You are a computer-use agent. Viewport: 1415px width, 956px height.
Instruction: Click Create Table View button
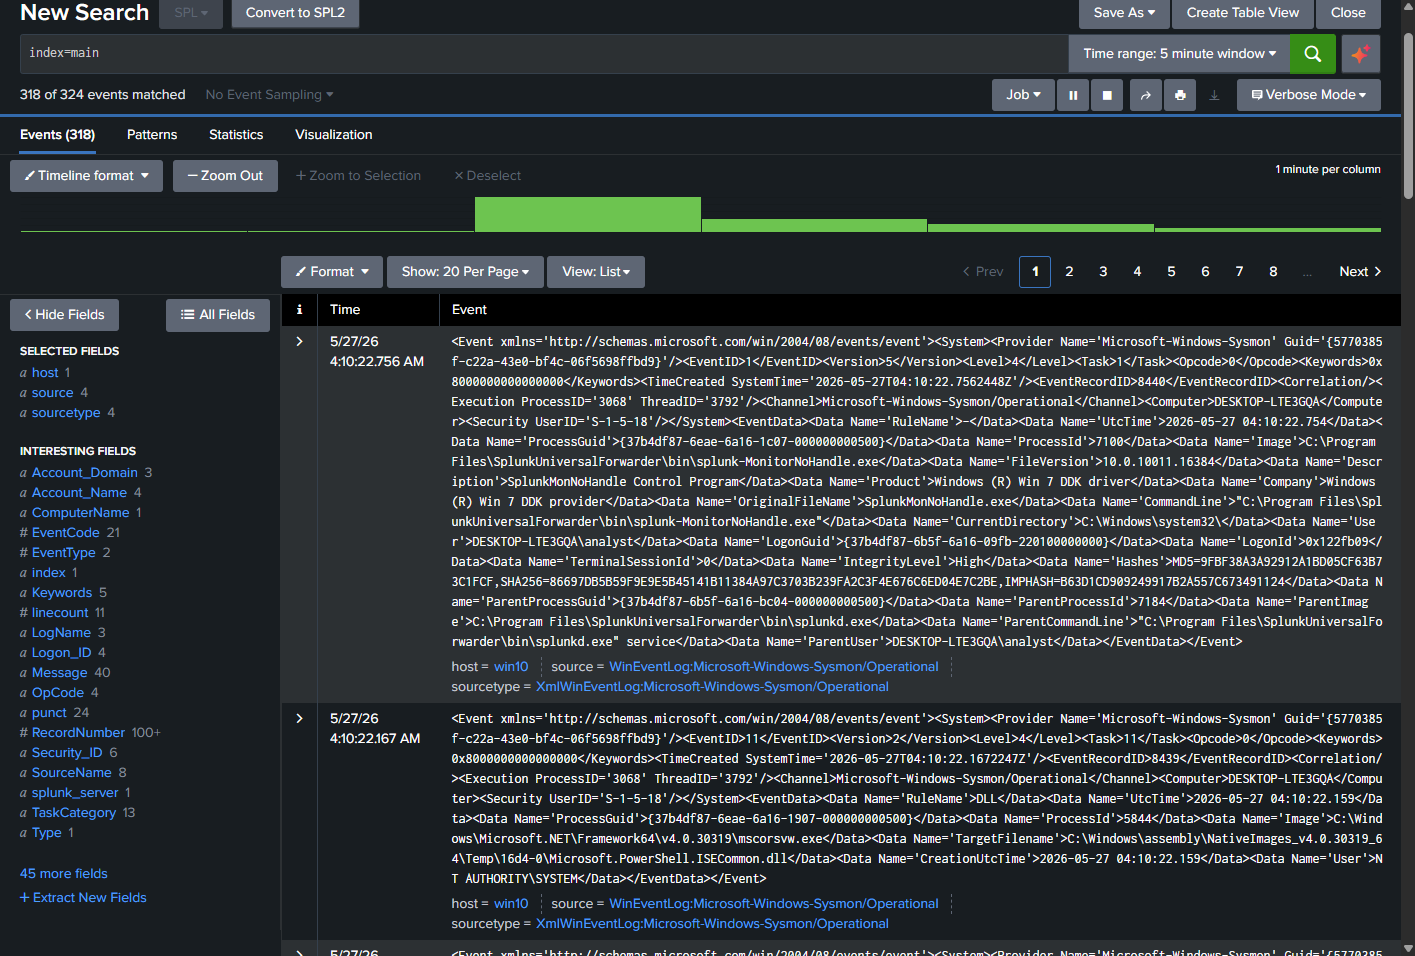point(1243,13)
